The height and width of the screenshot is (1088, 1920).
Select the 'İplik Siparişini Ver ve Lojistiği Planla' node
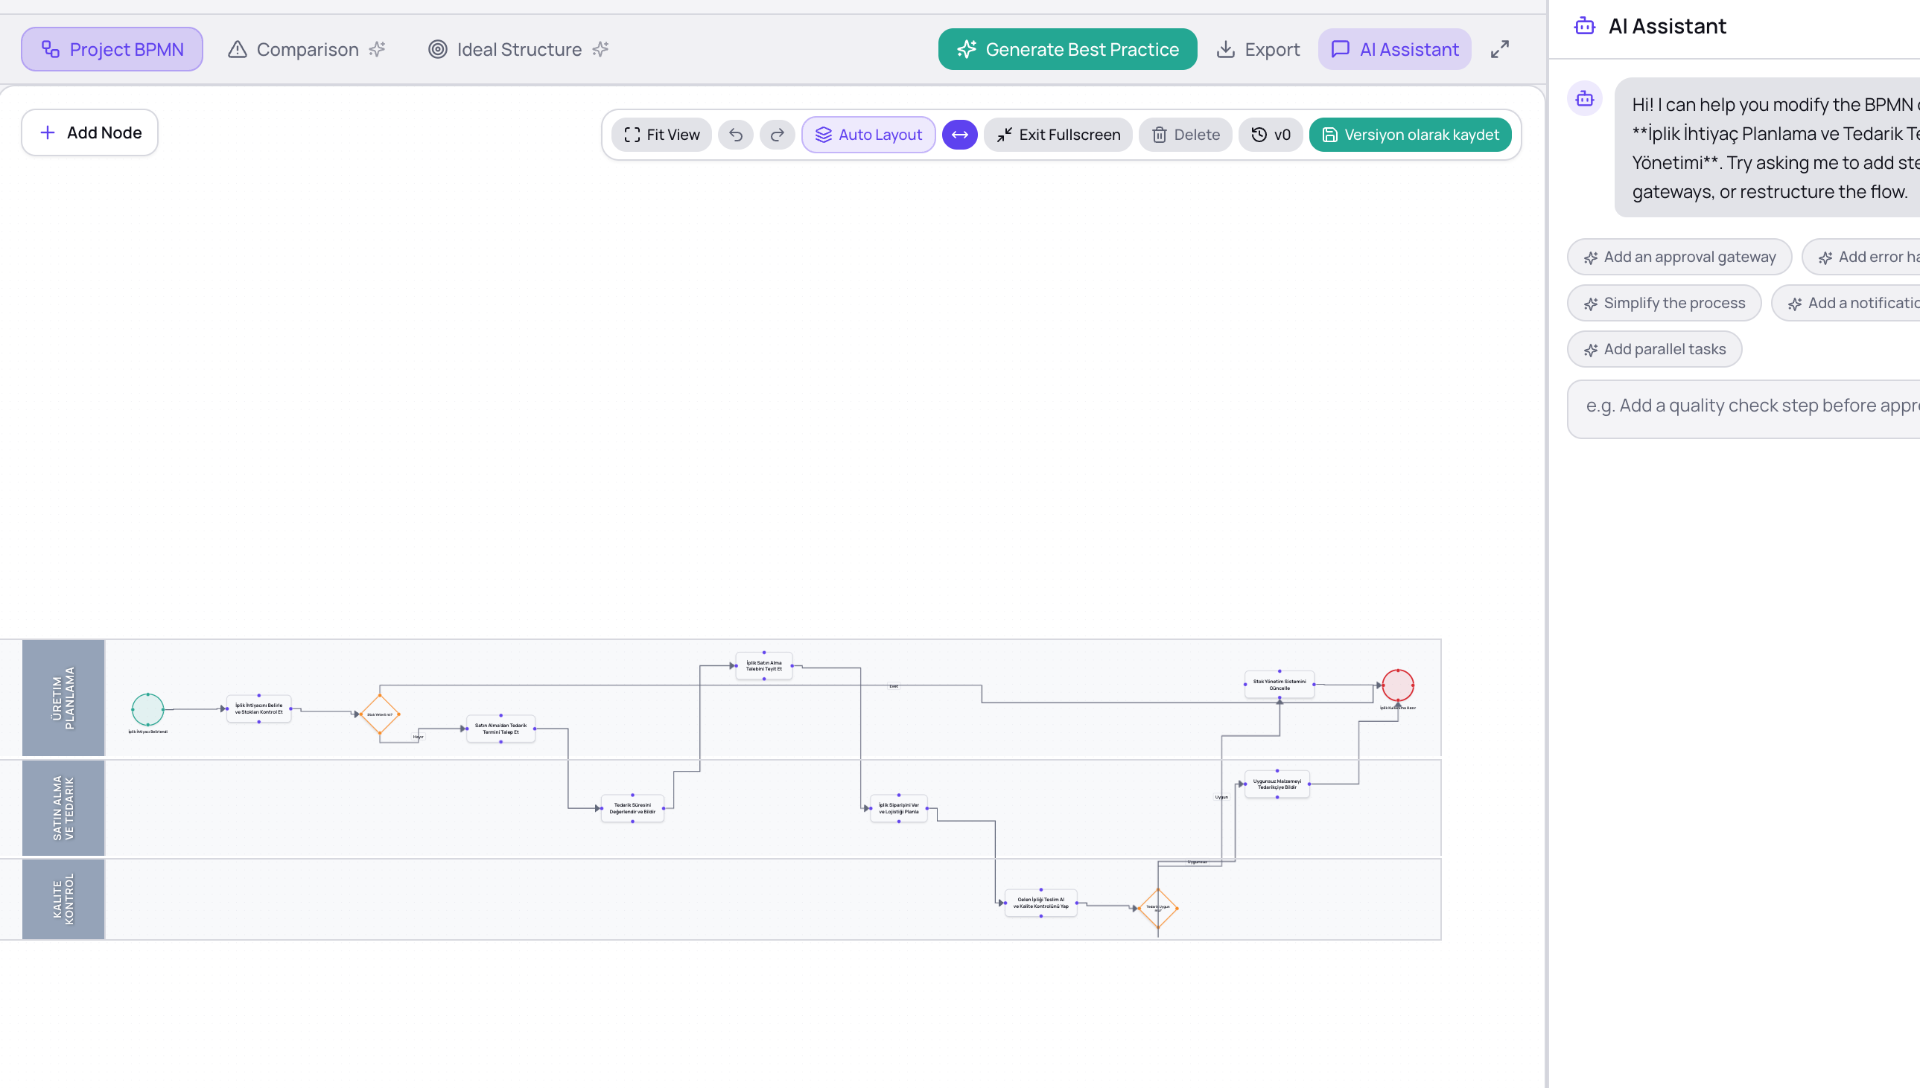click(899, 808)
